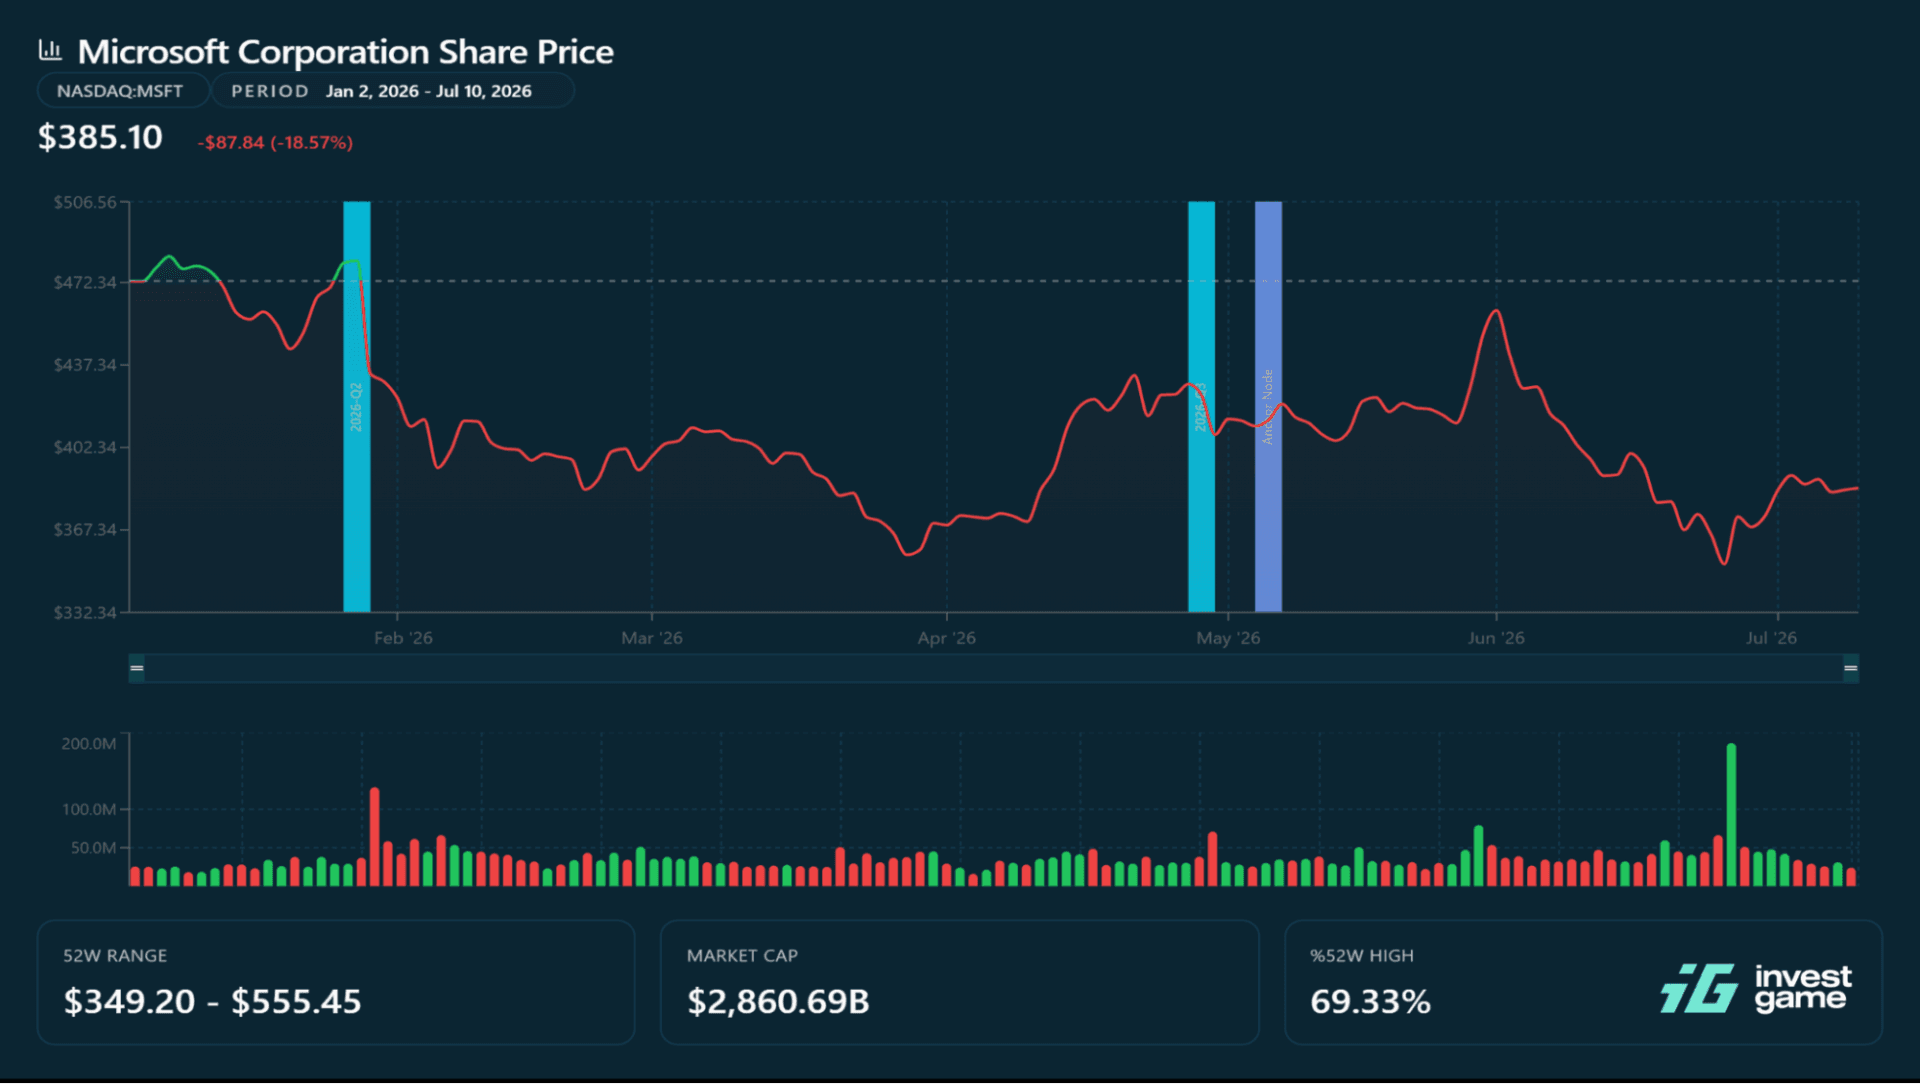The height and width of the screenshot is (1084, 1920).
Task: Click the range slider track below chart
Action: [994, 668]
